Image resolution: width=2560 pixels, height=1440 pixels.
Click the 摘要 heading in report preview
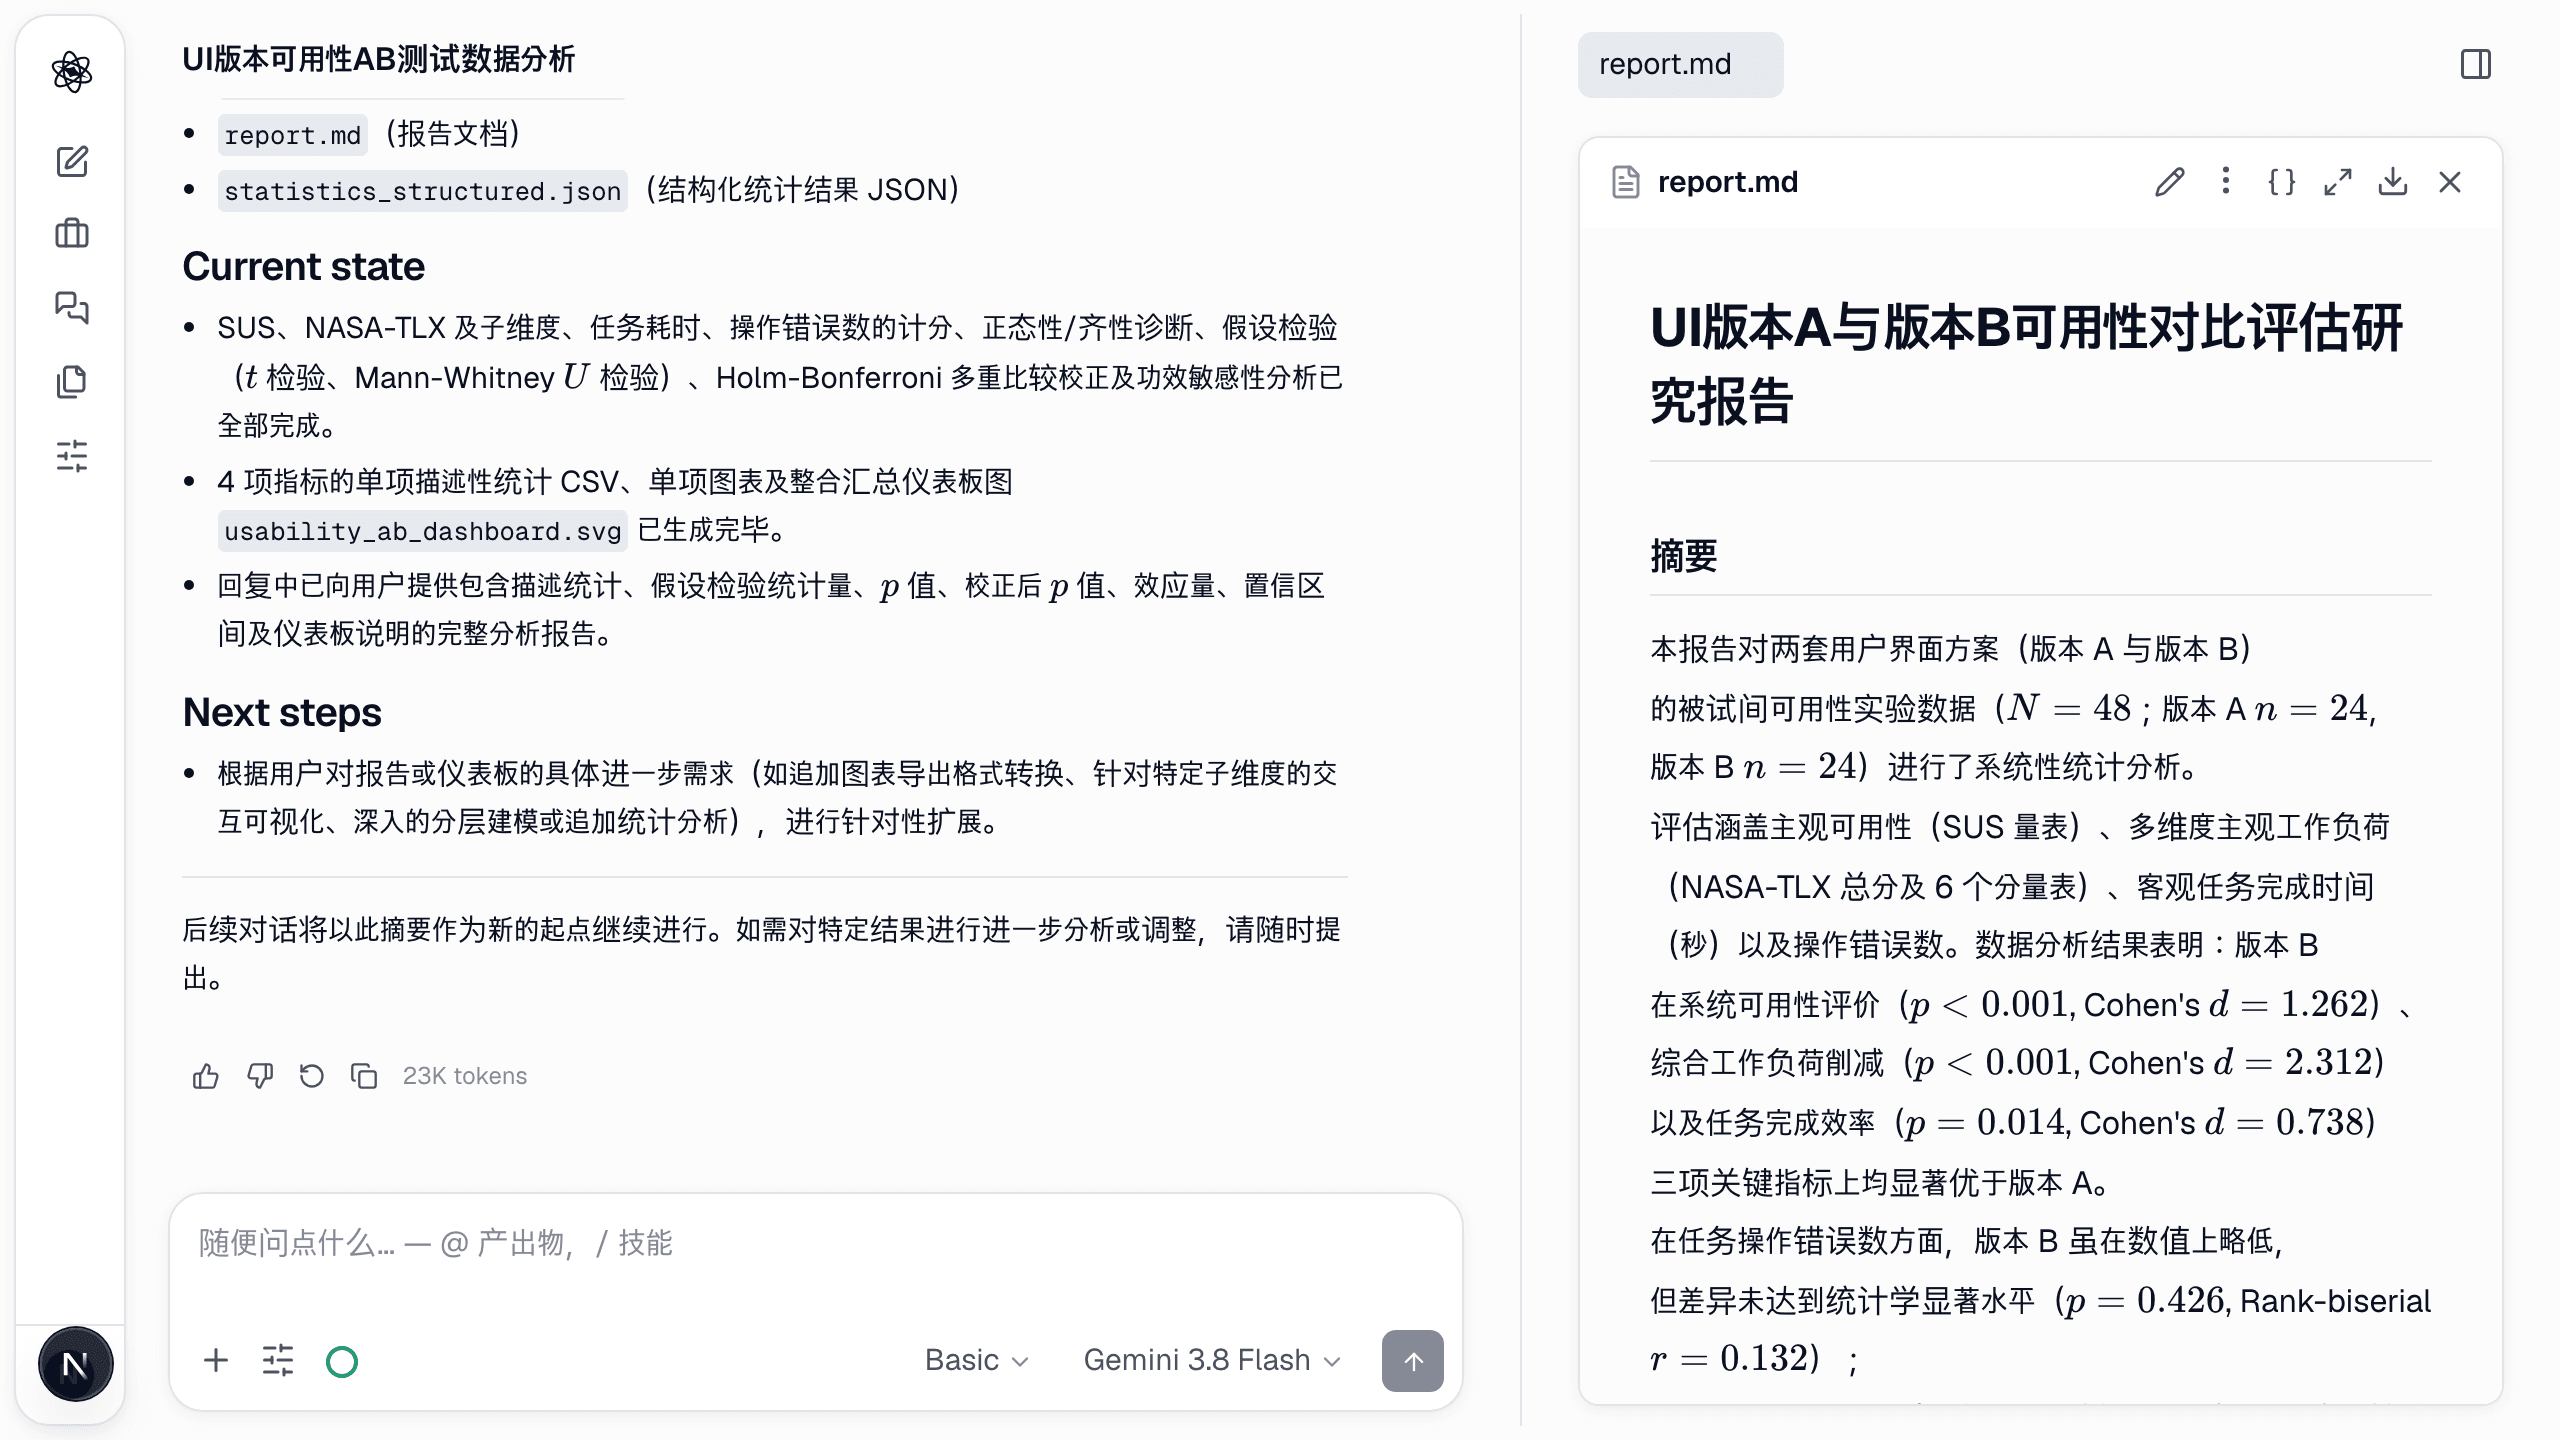point(1684,556)
